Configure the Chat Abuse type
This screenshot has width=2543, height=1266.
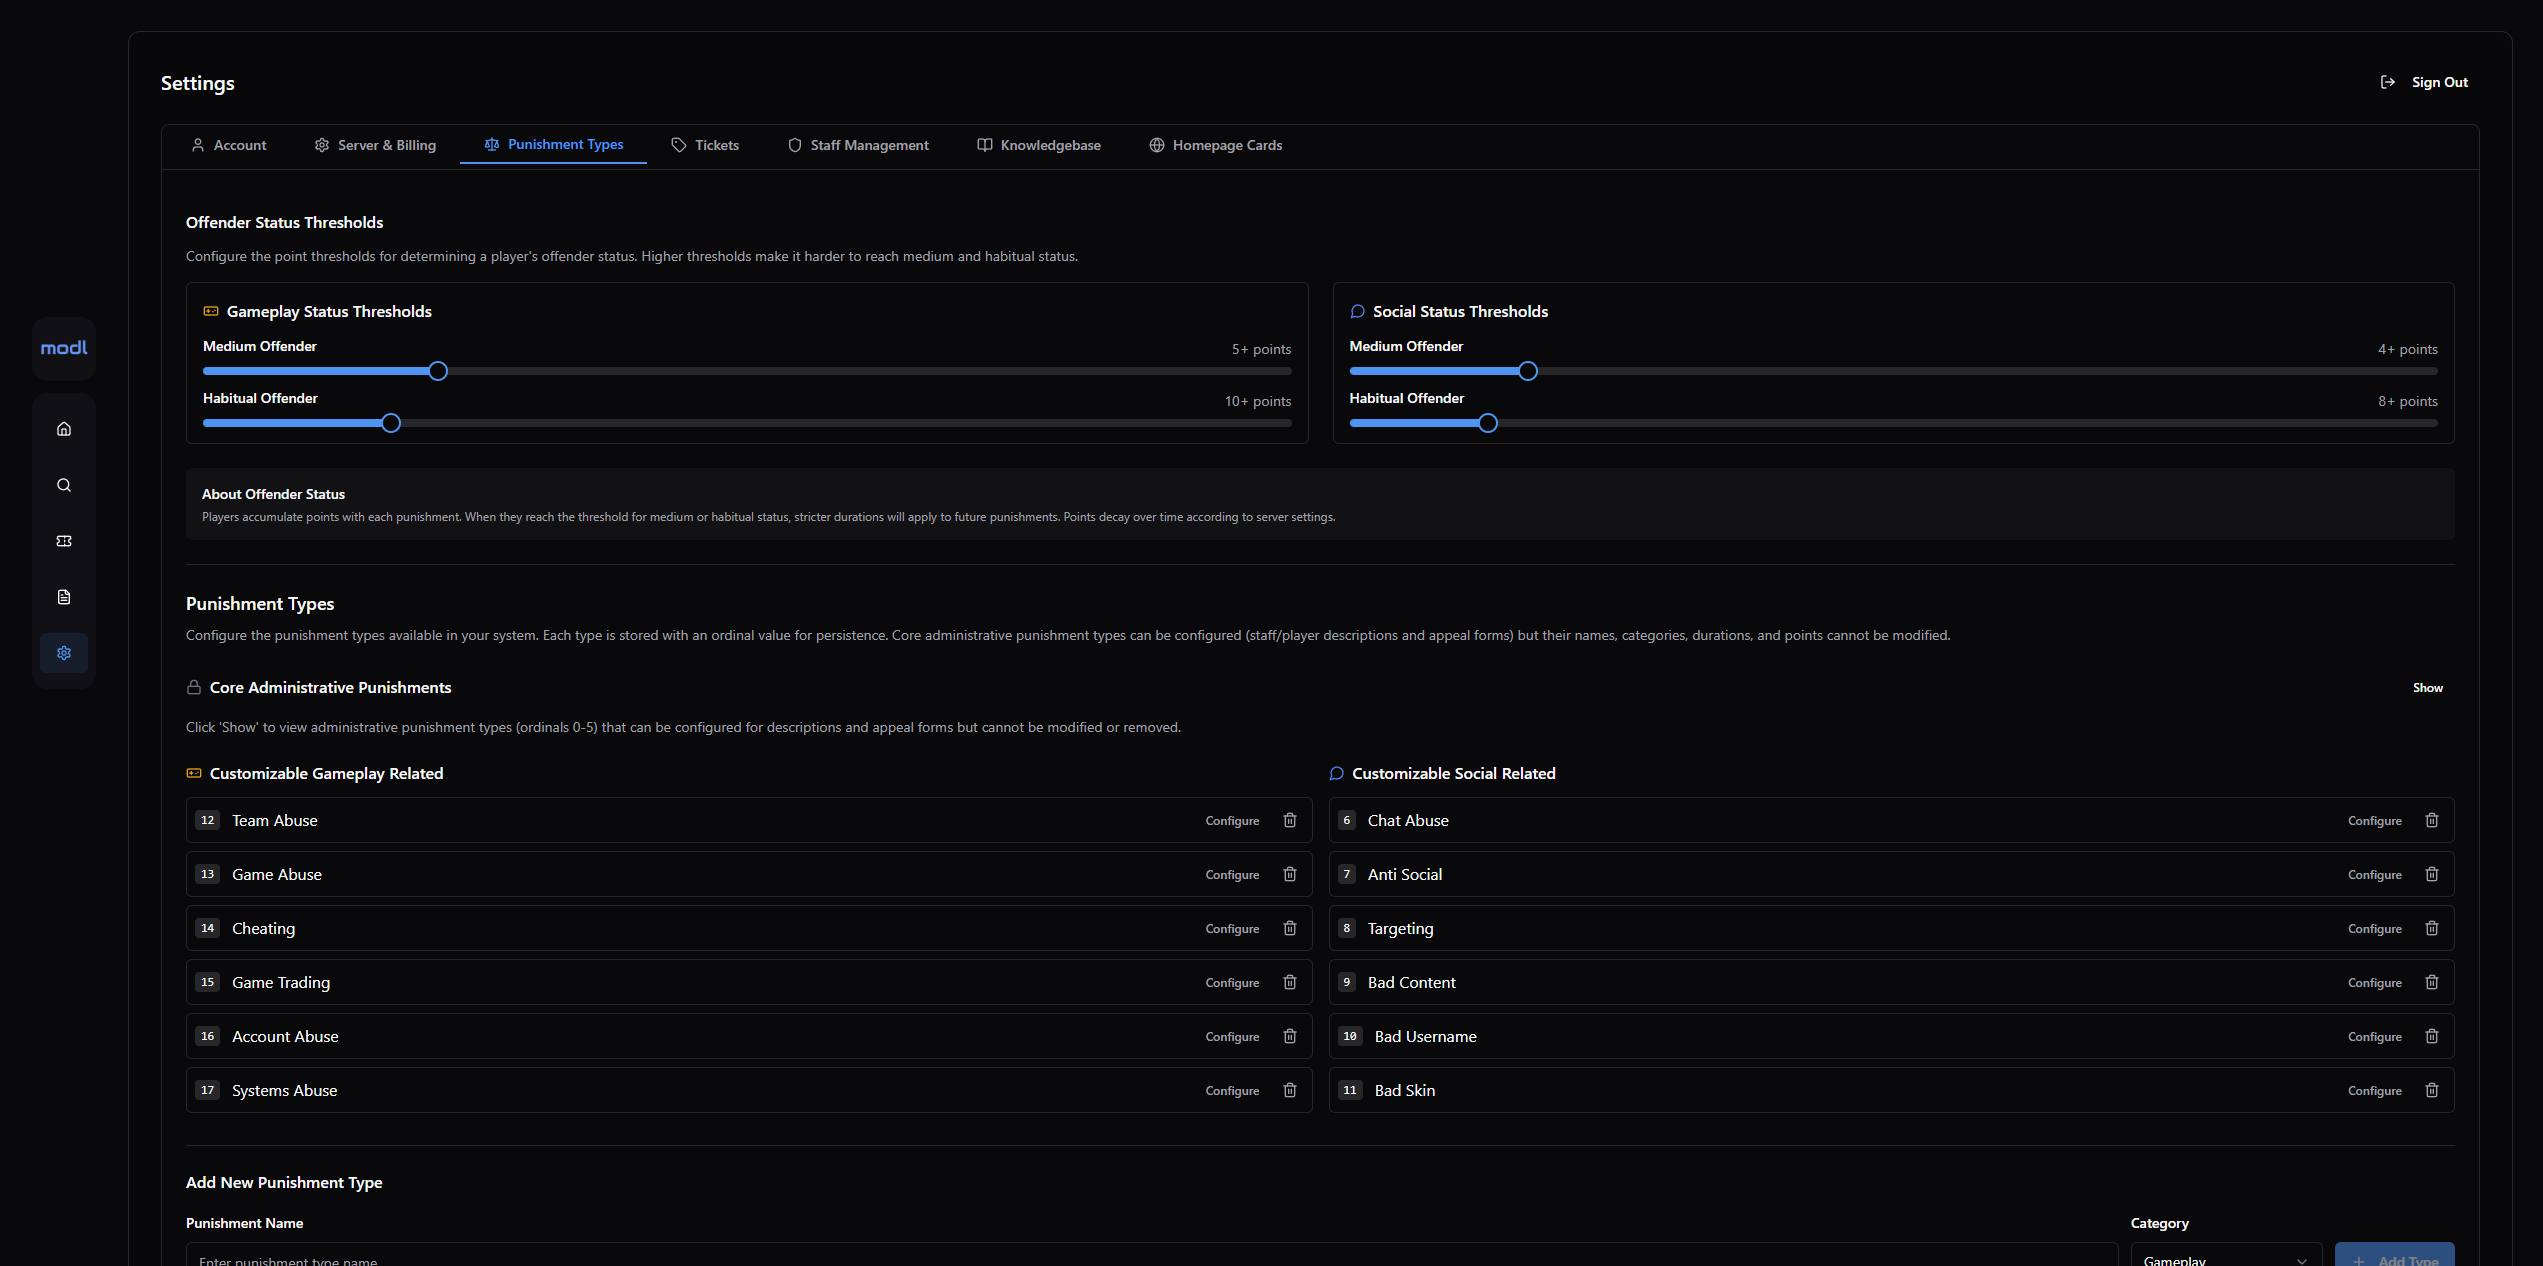point(2375,821)
